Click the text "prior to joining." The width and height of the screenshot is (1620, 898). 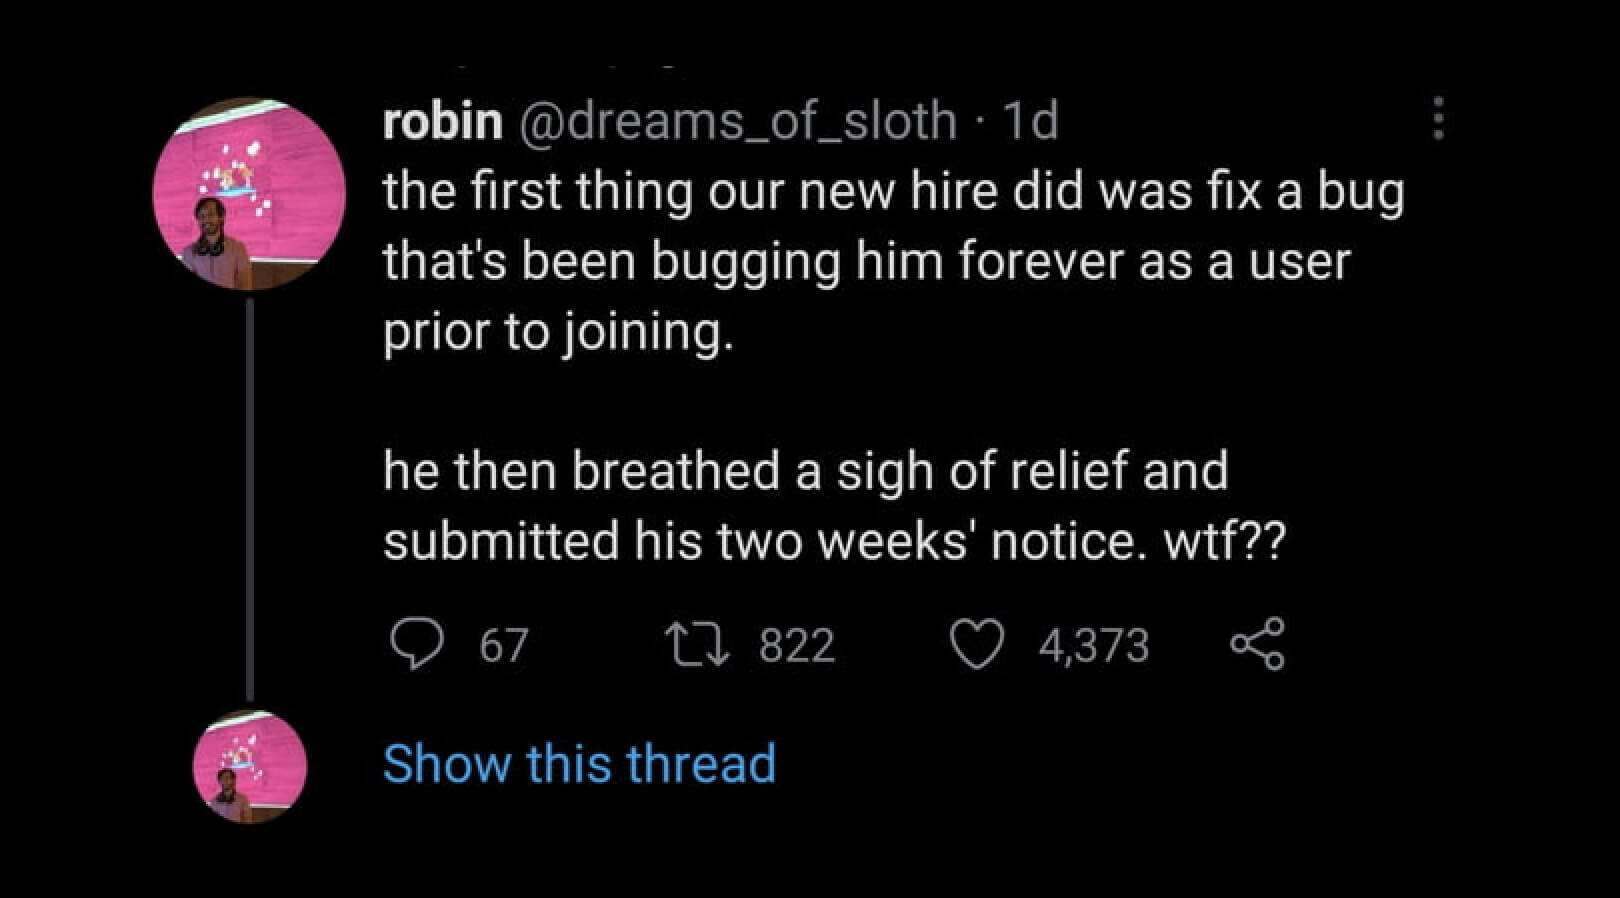tap(558, 331)
